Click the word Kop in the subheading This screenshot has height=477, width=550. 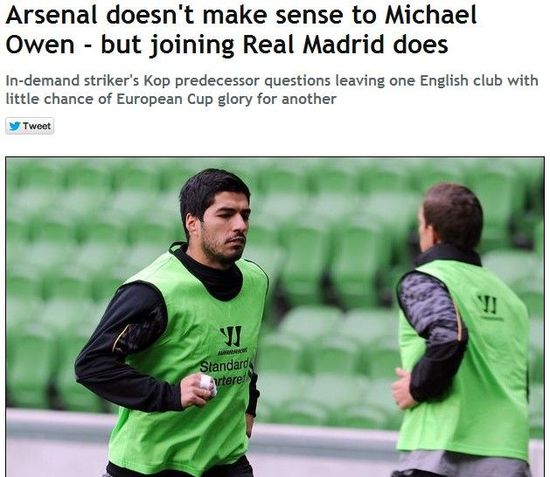pyautogui.click(x=157, y=81)
